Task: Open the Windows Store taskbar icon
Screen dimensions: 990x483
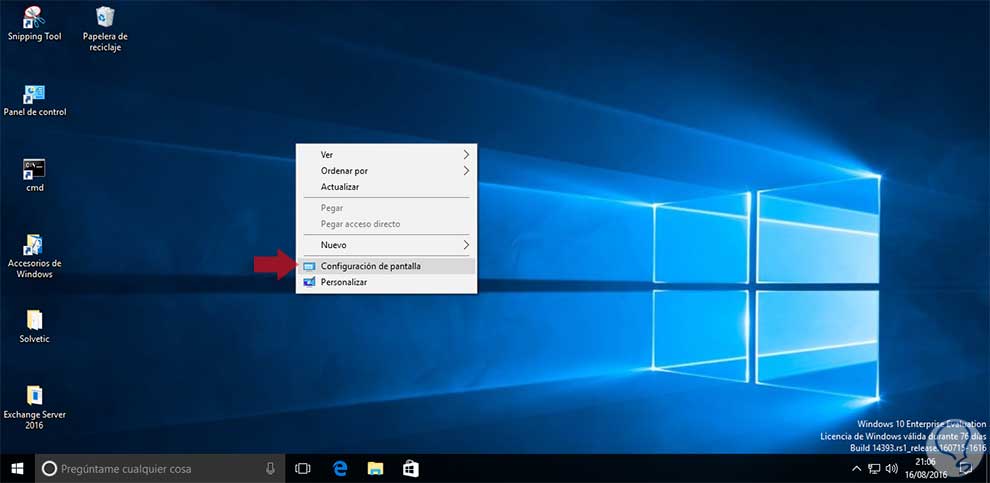Action: 411,468
